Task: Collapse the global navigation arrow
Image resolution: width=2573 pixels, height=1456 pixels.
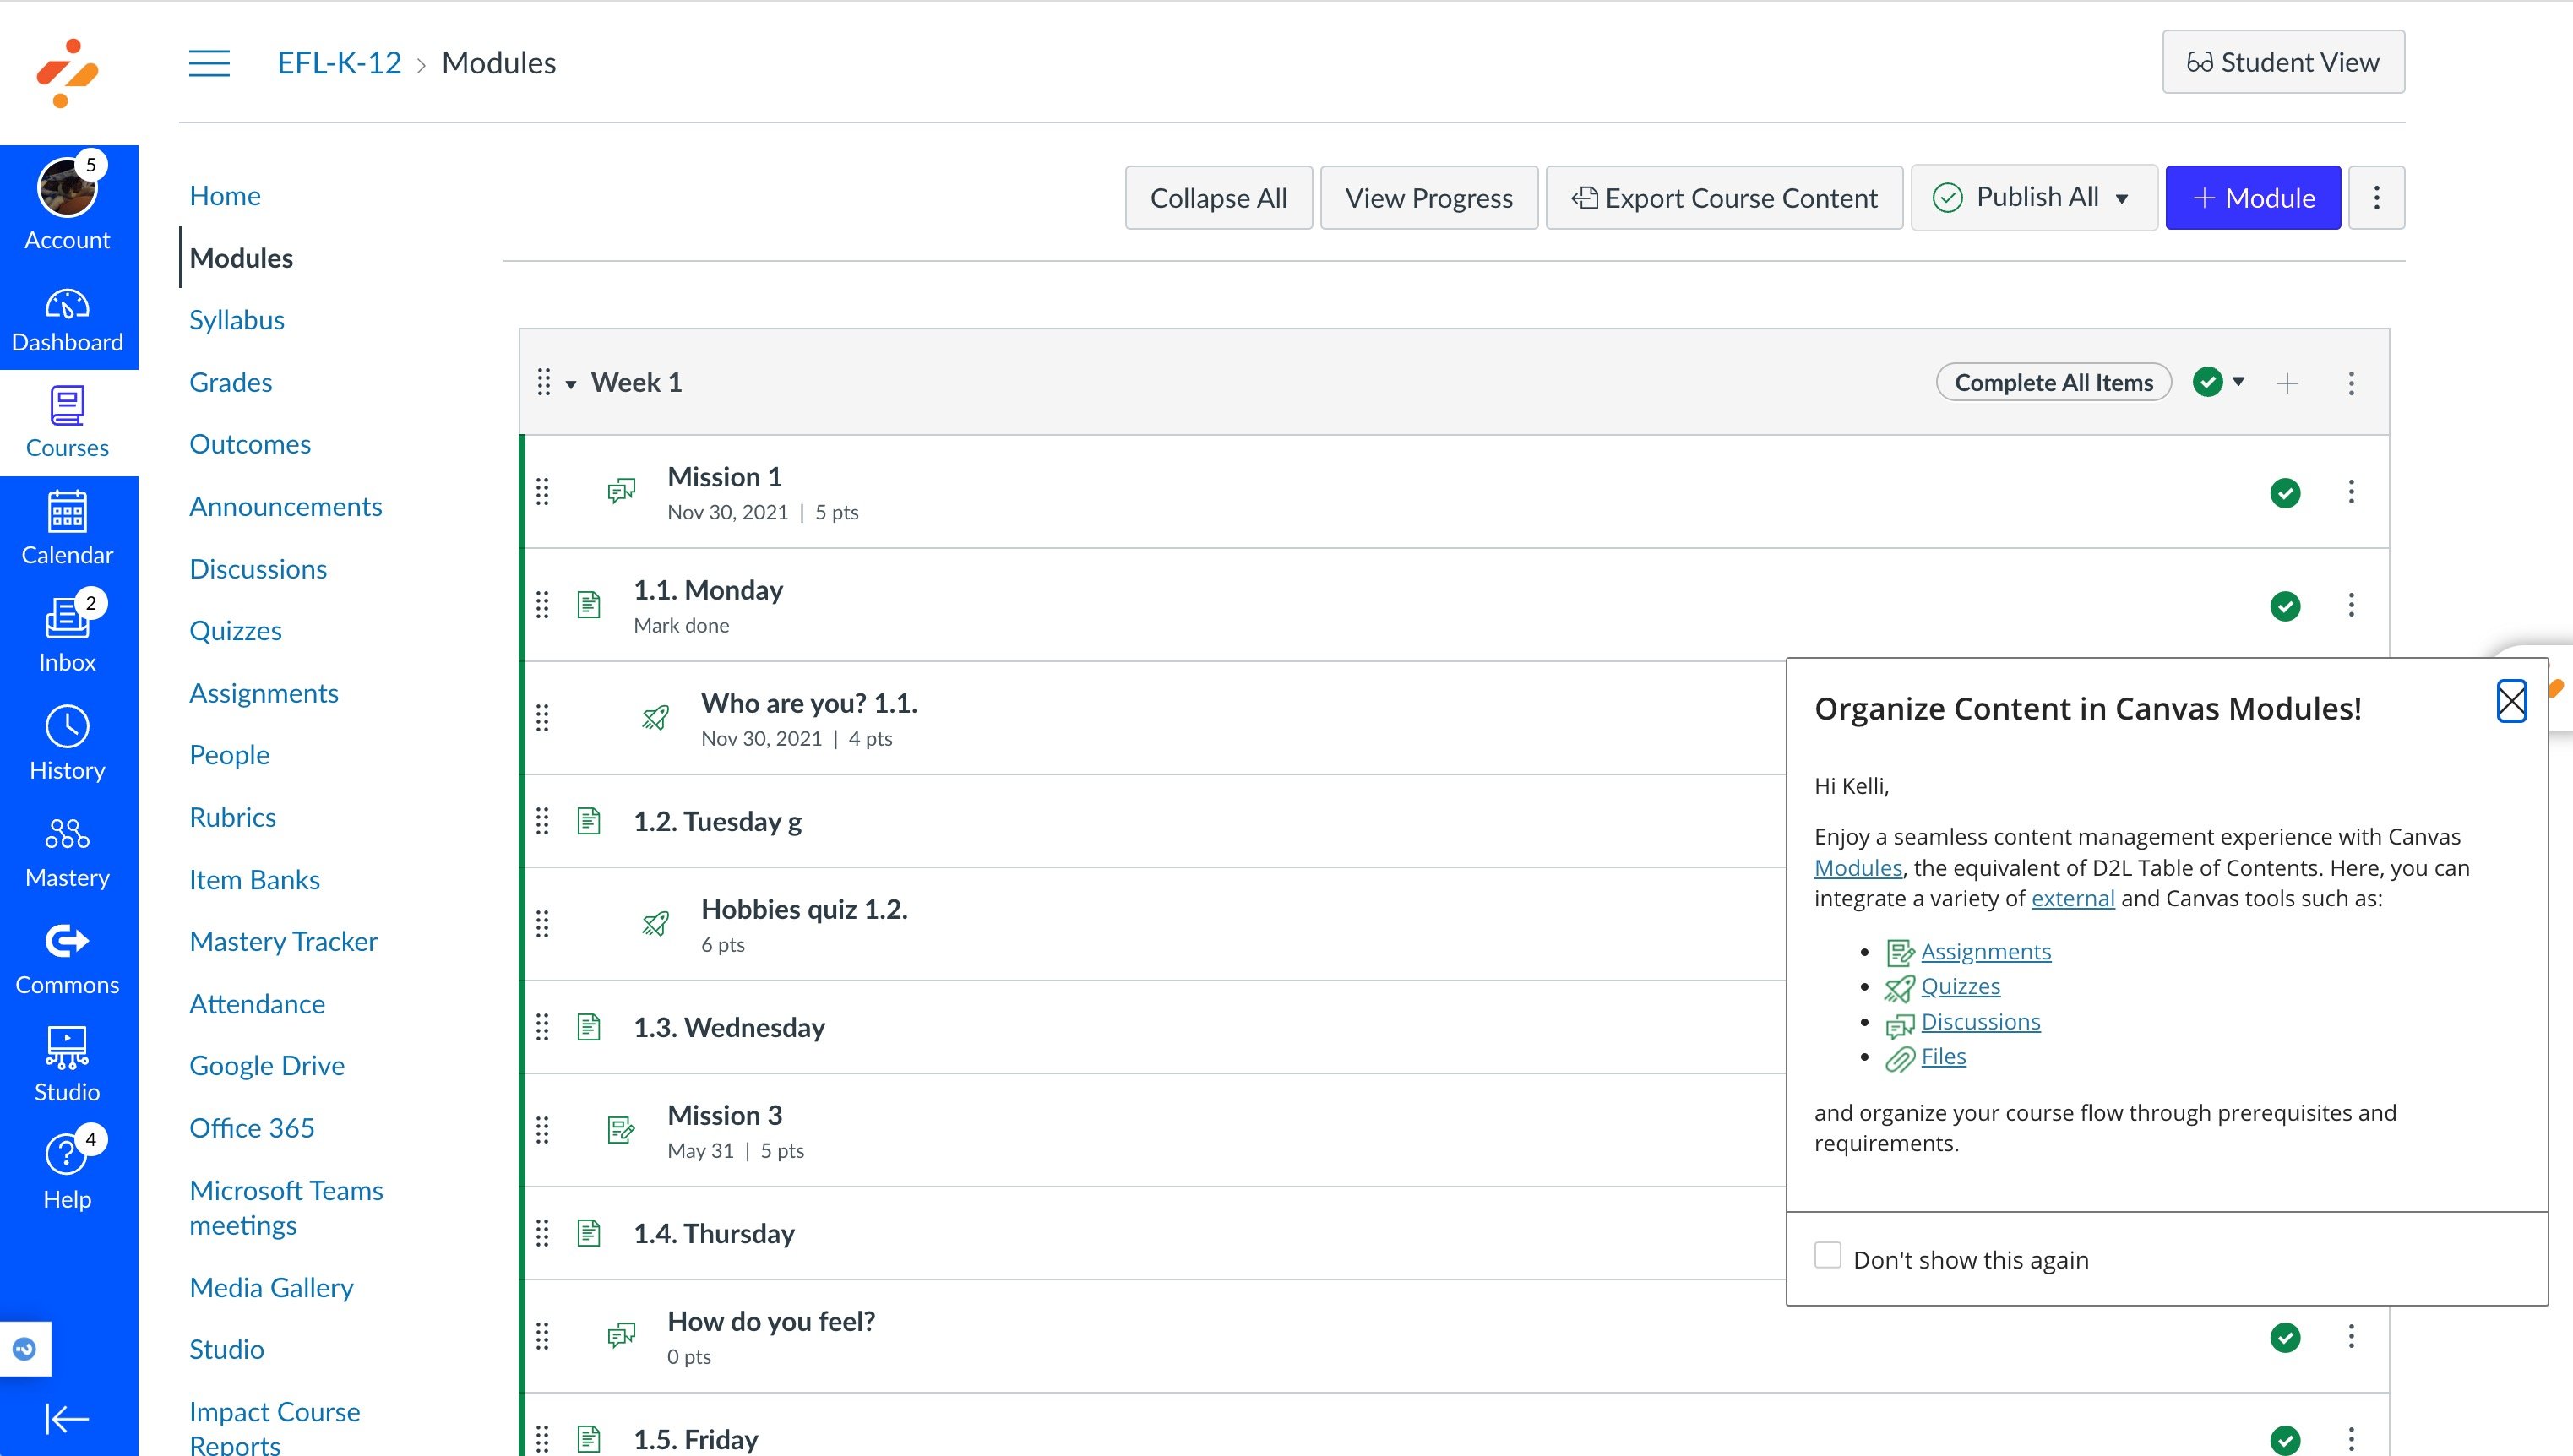Action: (67, 1418)
